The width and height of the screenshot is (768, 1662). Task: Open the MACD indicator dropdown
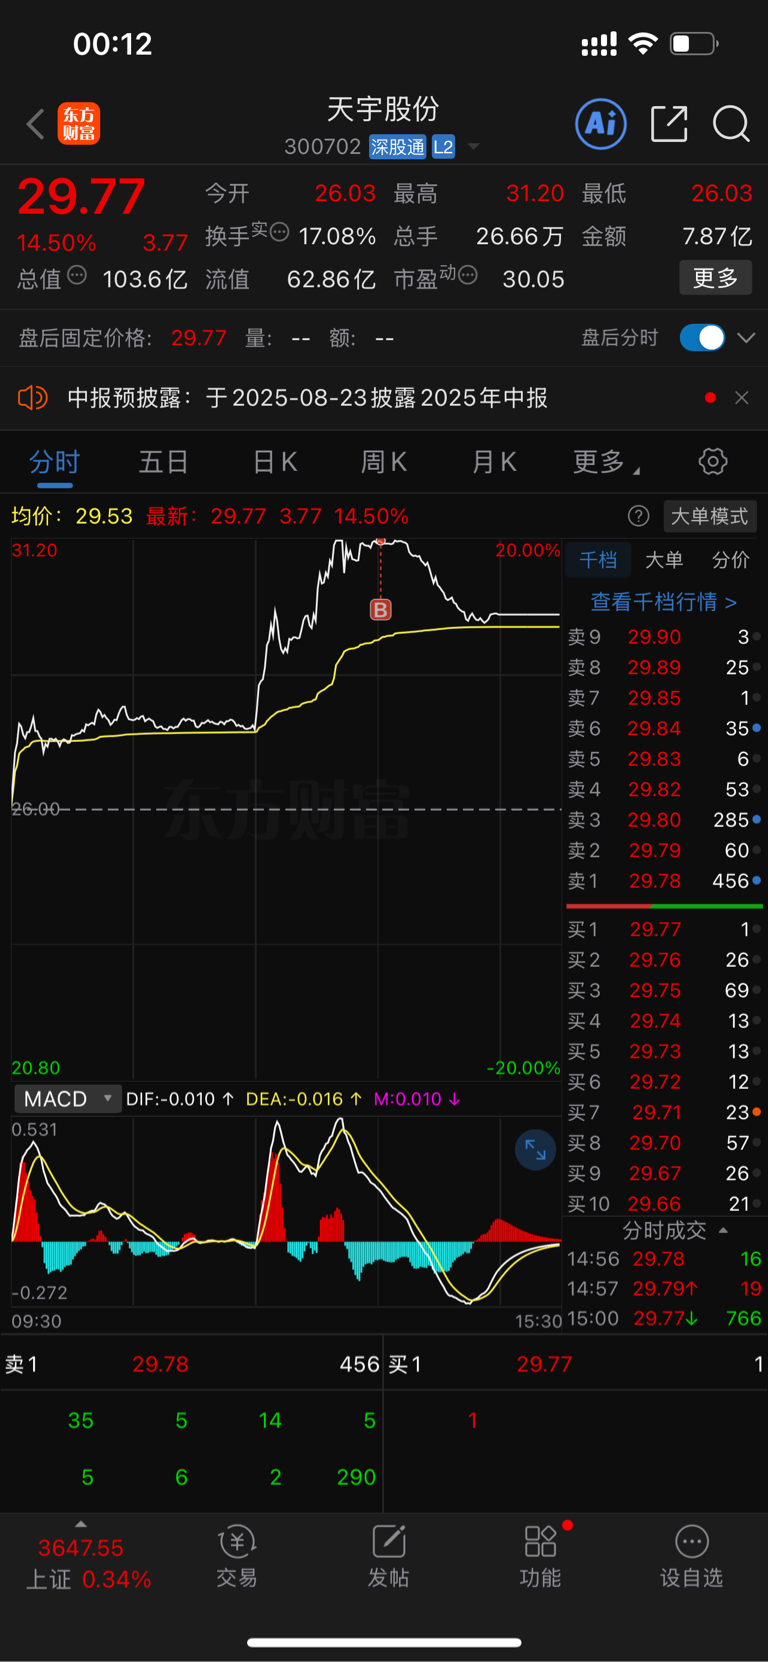point(68,1099)
